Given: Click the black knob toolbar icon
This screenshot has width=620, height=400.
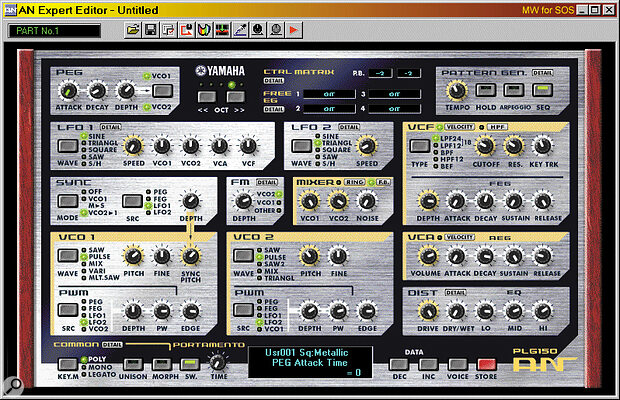Looking at the screenshot, I should (257, 30).
